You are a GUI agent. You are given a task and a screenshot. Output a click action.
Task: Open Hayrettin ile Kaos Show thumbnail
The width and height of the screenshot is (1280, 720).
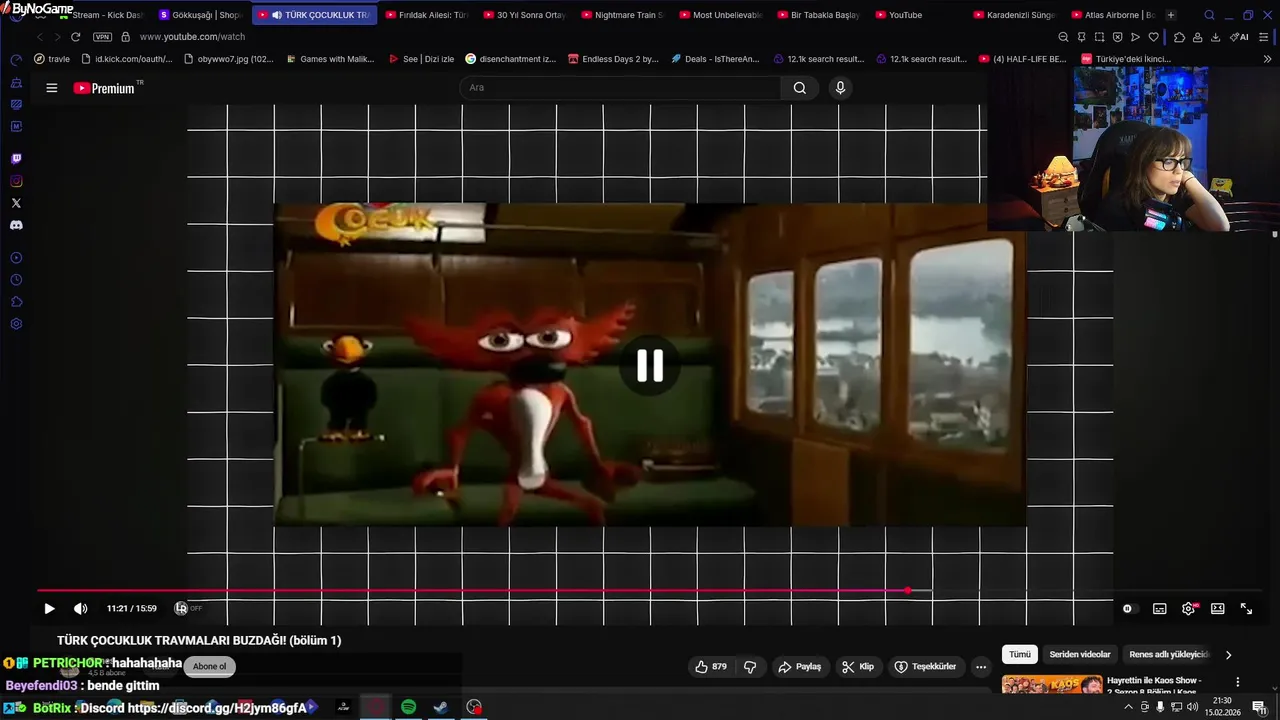pos(1052,686)
